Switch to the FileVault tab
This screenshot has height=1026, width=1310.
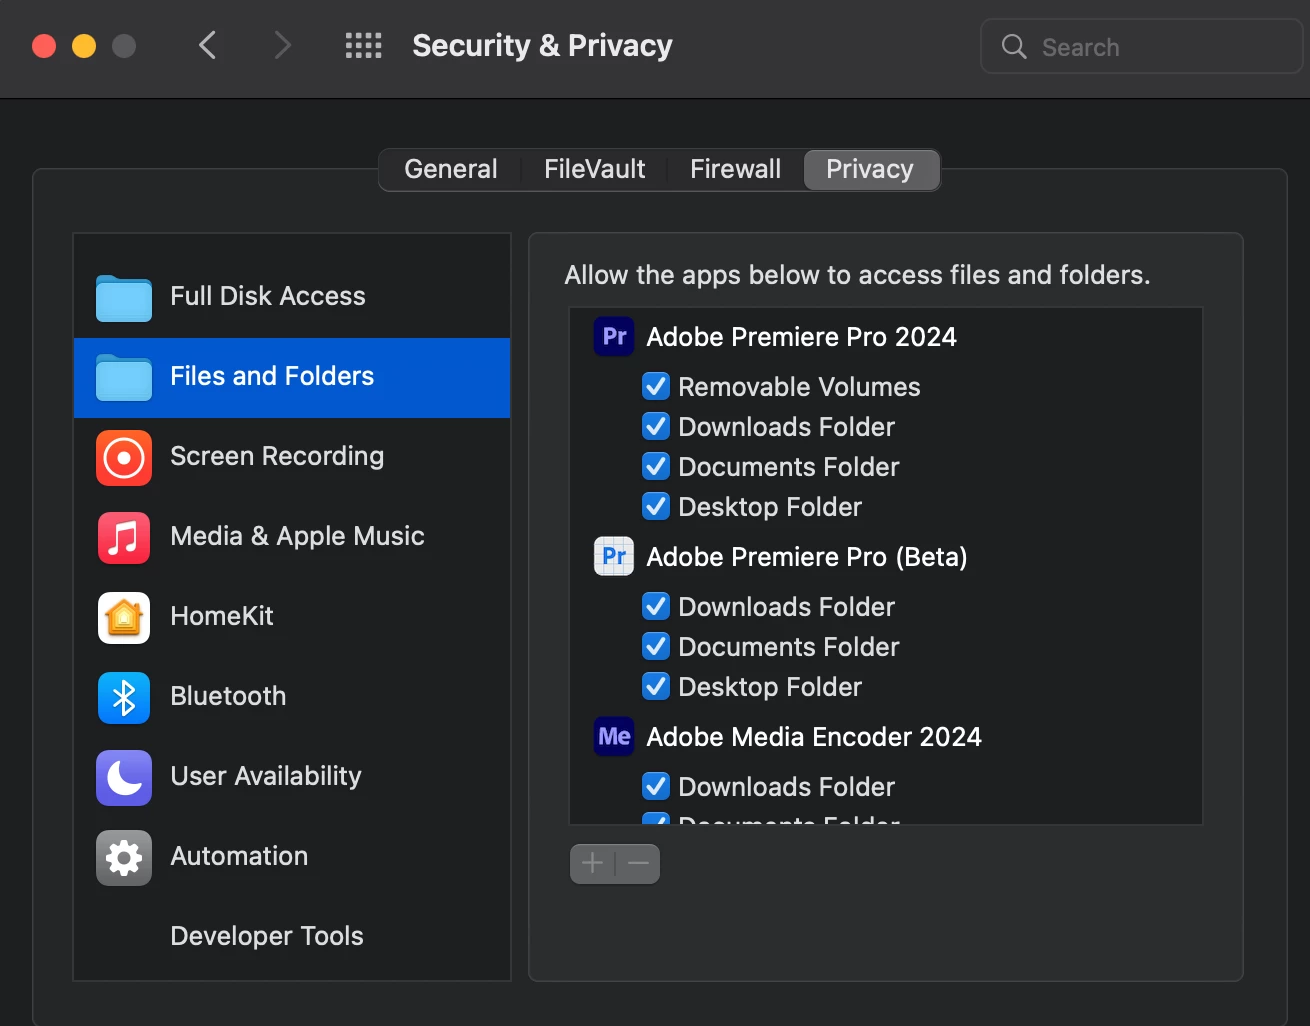[x=594, y=169]
